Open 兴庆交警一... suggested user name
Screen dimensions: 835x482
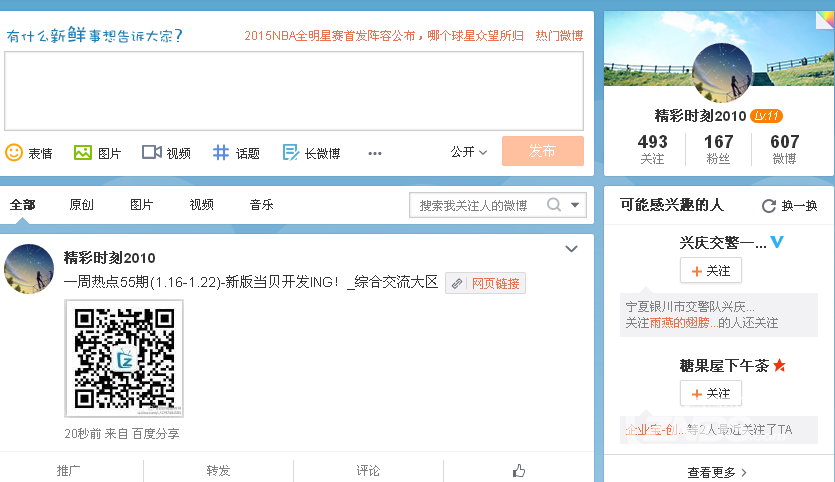tap(723, 243)
